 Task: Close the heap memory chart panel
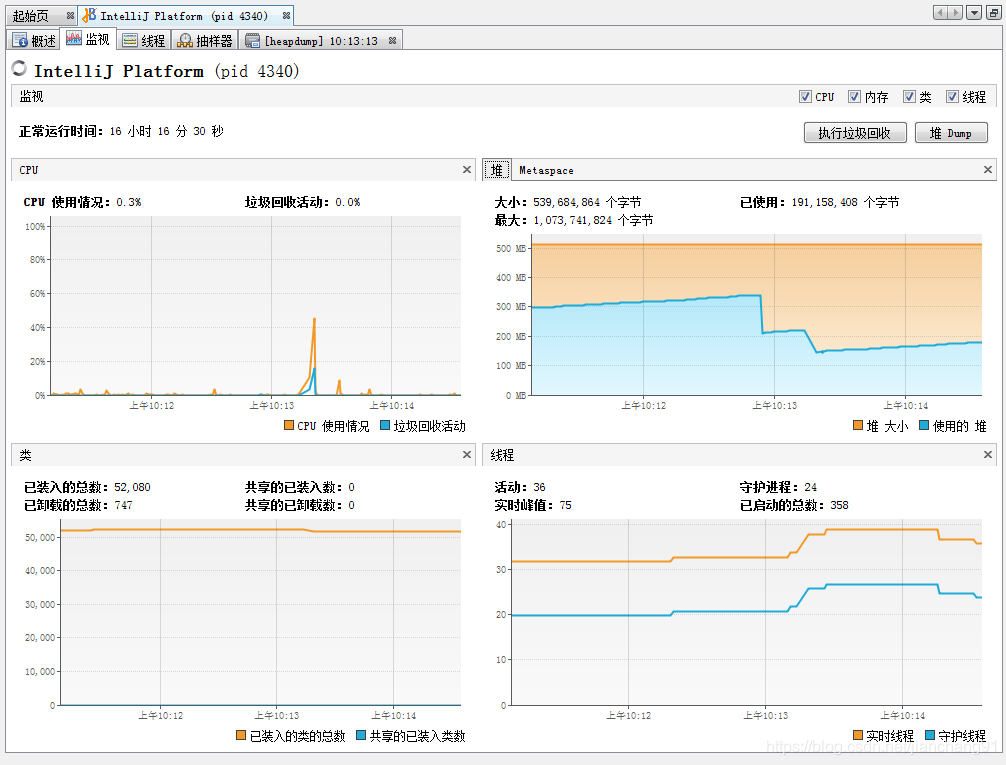[988, 169]
